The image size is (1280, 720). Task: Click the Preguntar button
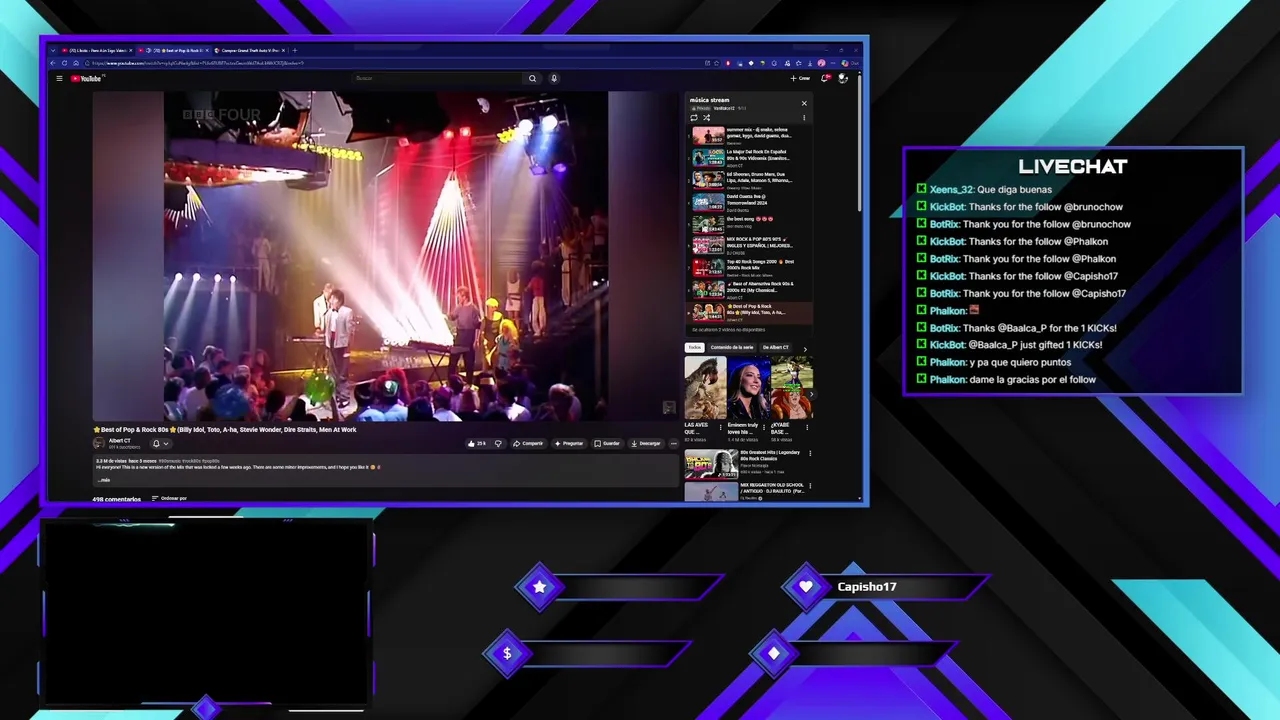pos(569,443)
